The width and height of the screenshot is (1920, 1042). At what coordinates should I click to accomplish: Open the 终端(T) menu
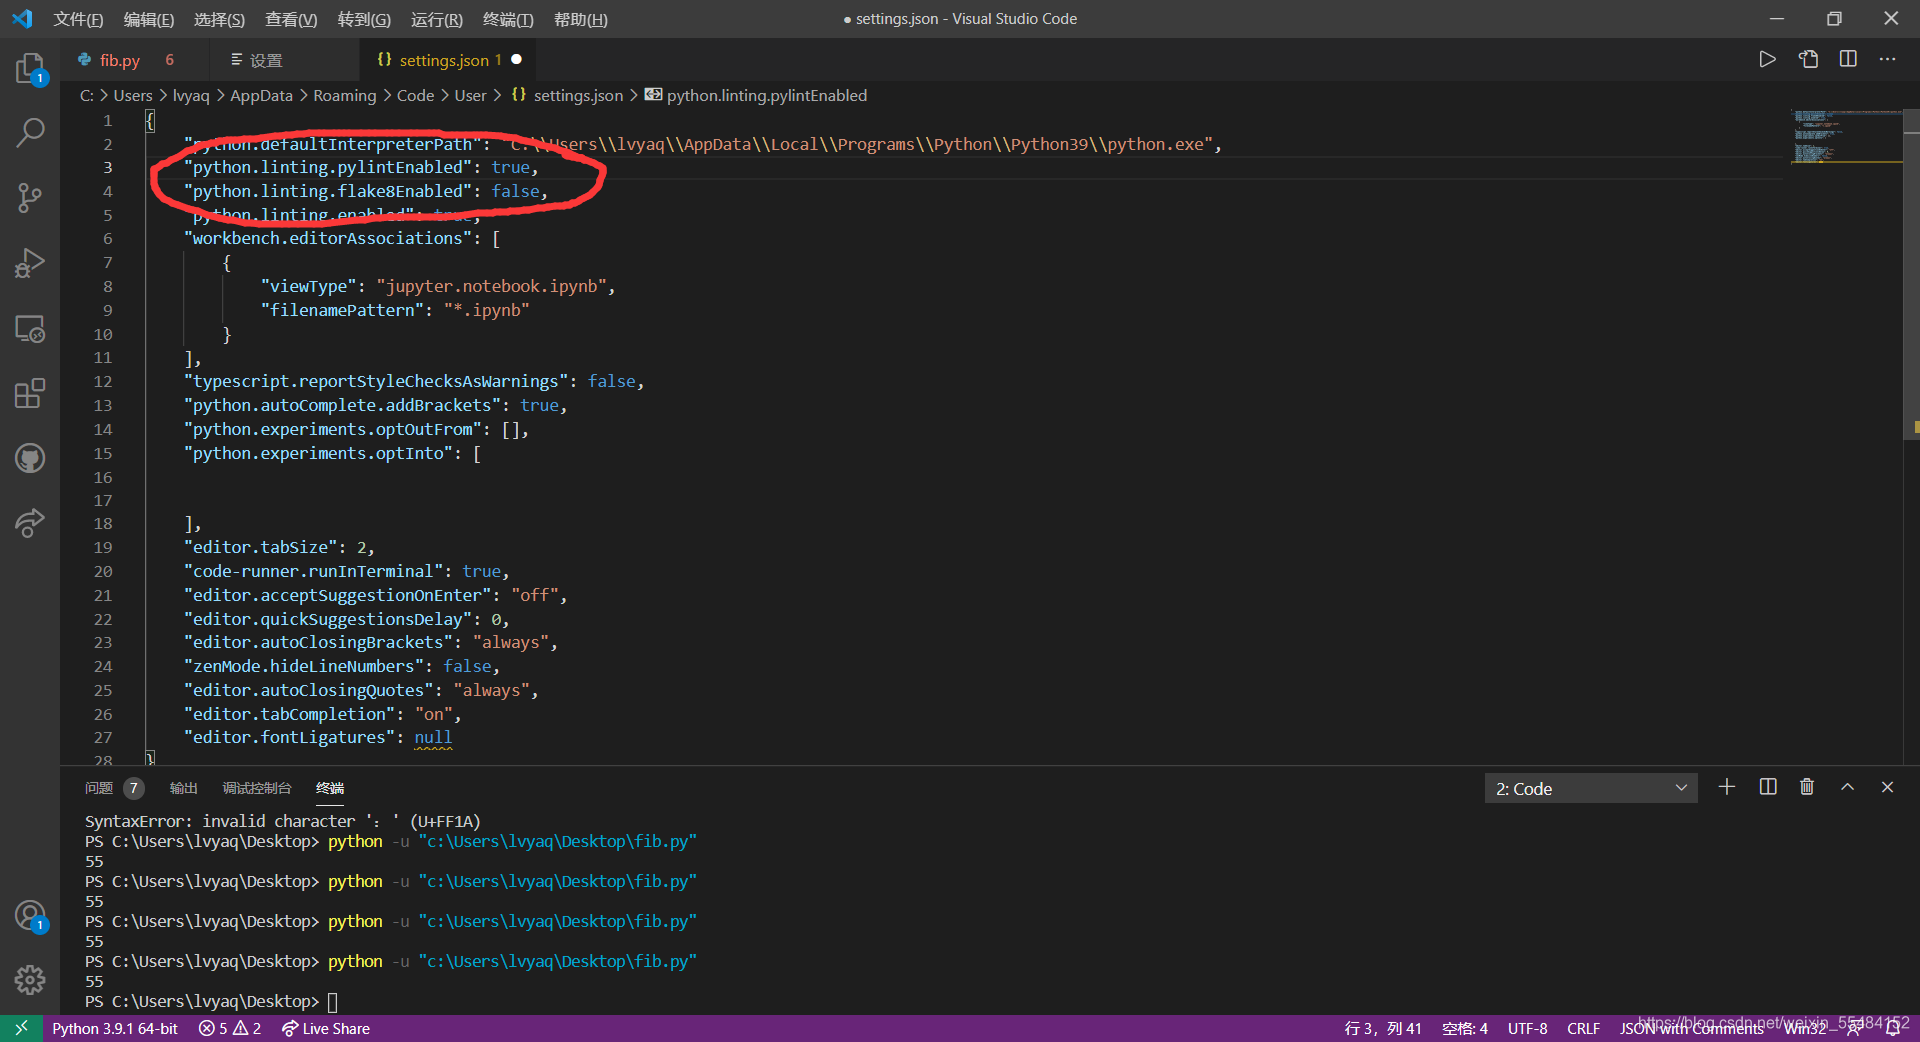[508, 19]
